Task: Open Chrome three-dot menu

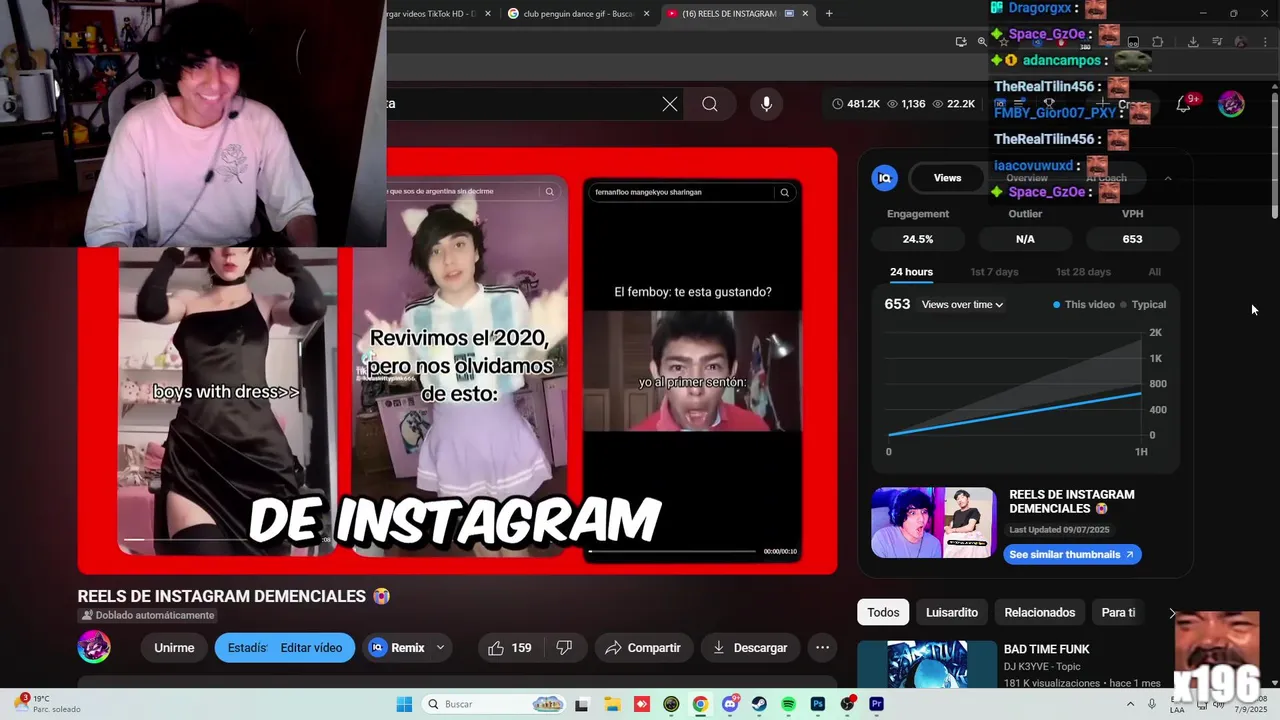Action: tap(1264, 41)
